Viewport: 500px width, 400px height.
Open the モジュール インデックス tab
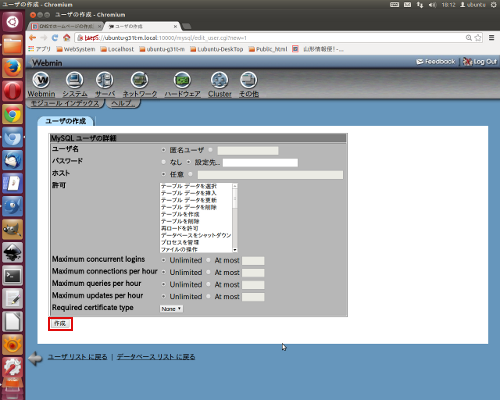pyautogui.click(x=65, y=103)
